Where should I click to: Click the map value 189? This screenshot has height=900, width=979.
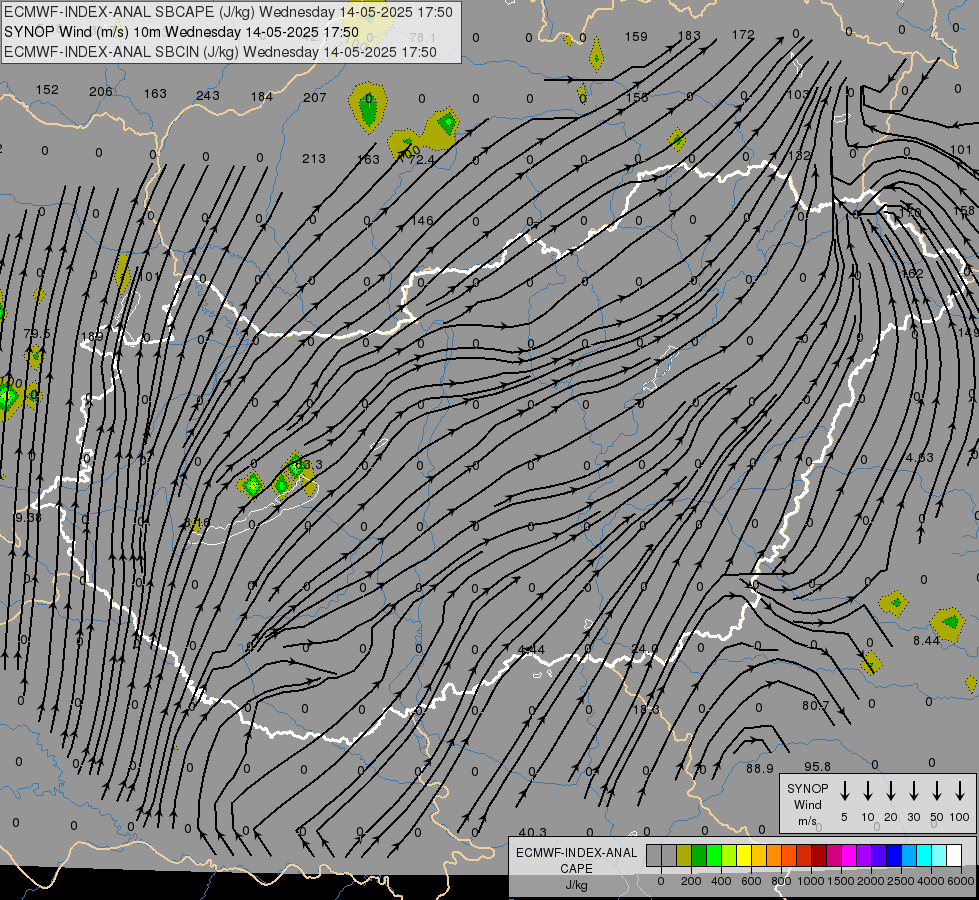coord(92,337)
